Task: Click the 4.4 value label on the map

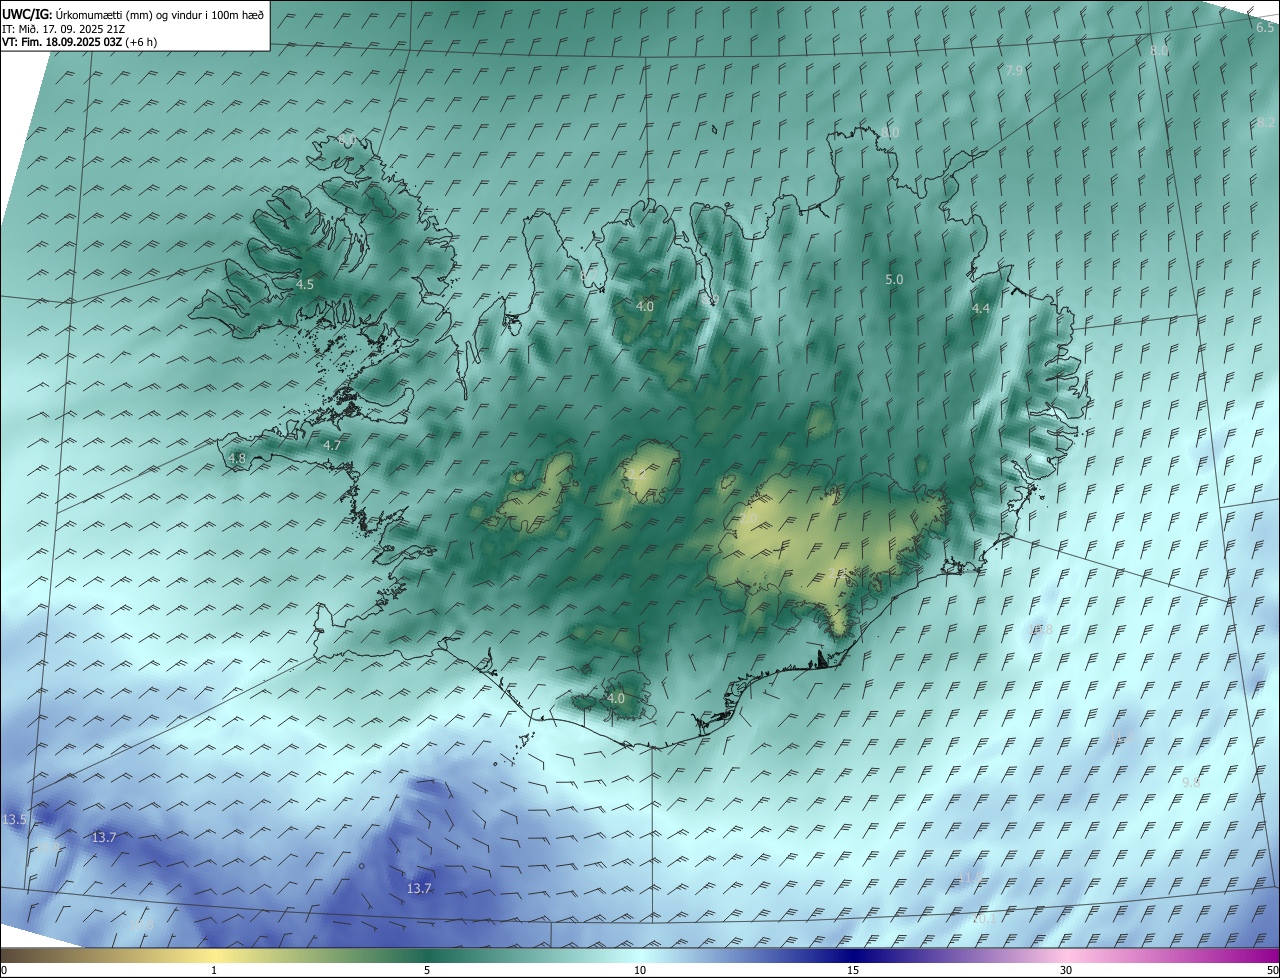Action: 981,309
